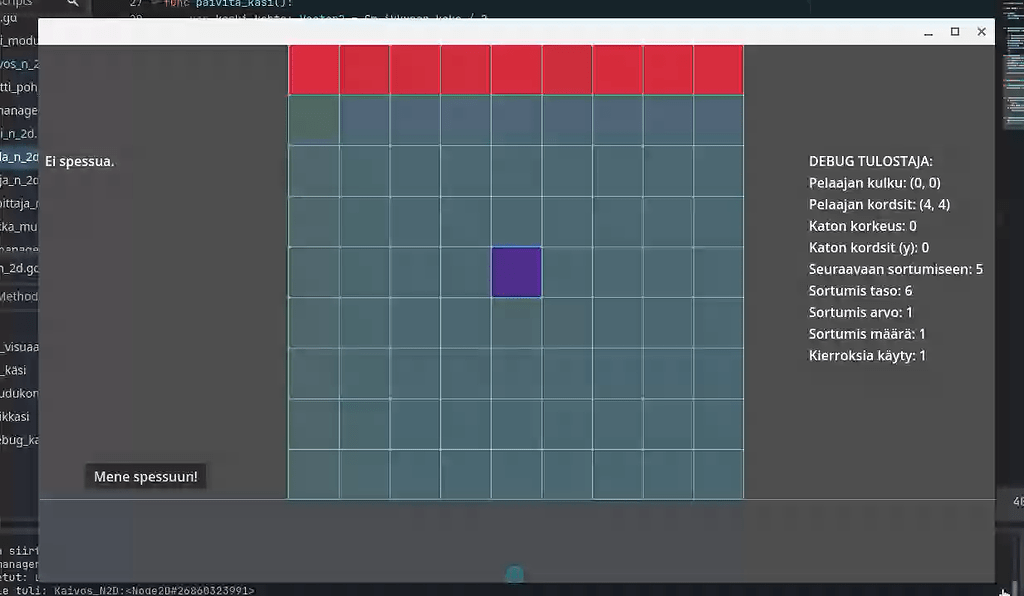Click the purple player block in the grid
Viewport: 1024px width, 596px height.
tap(515, 271)
